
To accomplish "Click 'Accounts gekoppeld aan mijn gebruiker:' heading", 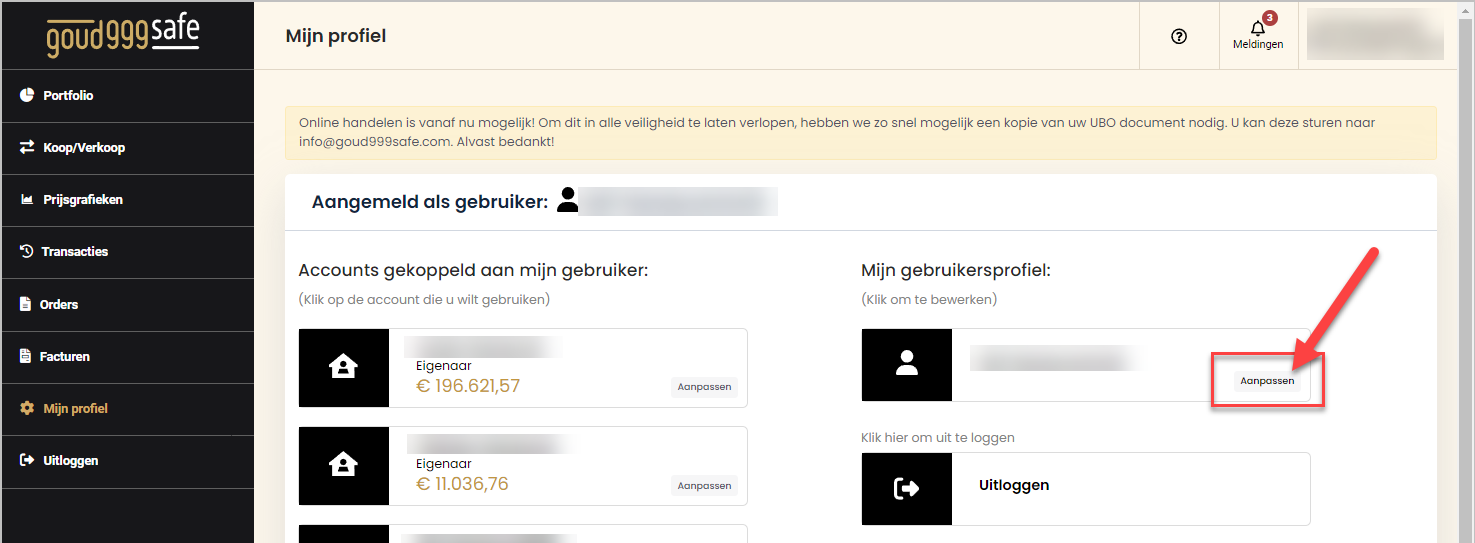I will (x=473, y=270).
